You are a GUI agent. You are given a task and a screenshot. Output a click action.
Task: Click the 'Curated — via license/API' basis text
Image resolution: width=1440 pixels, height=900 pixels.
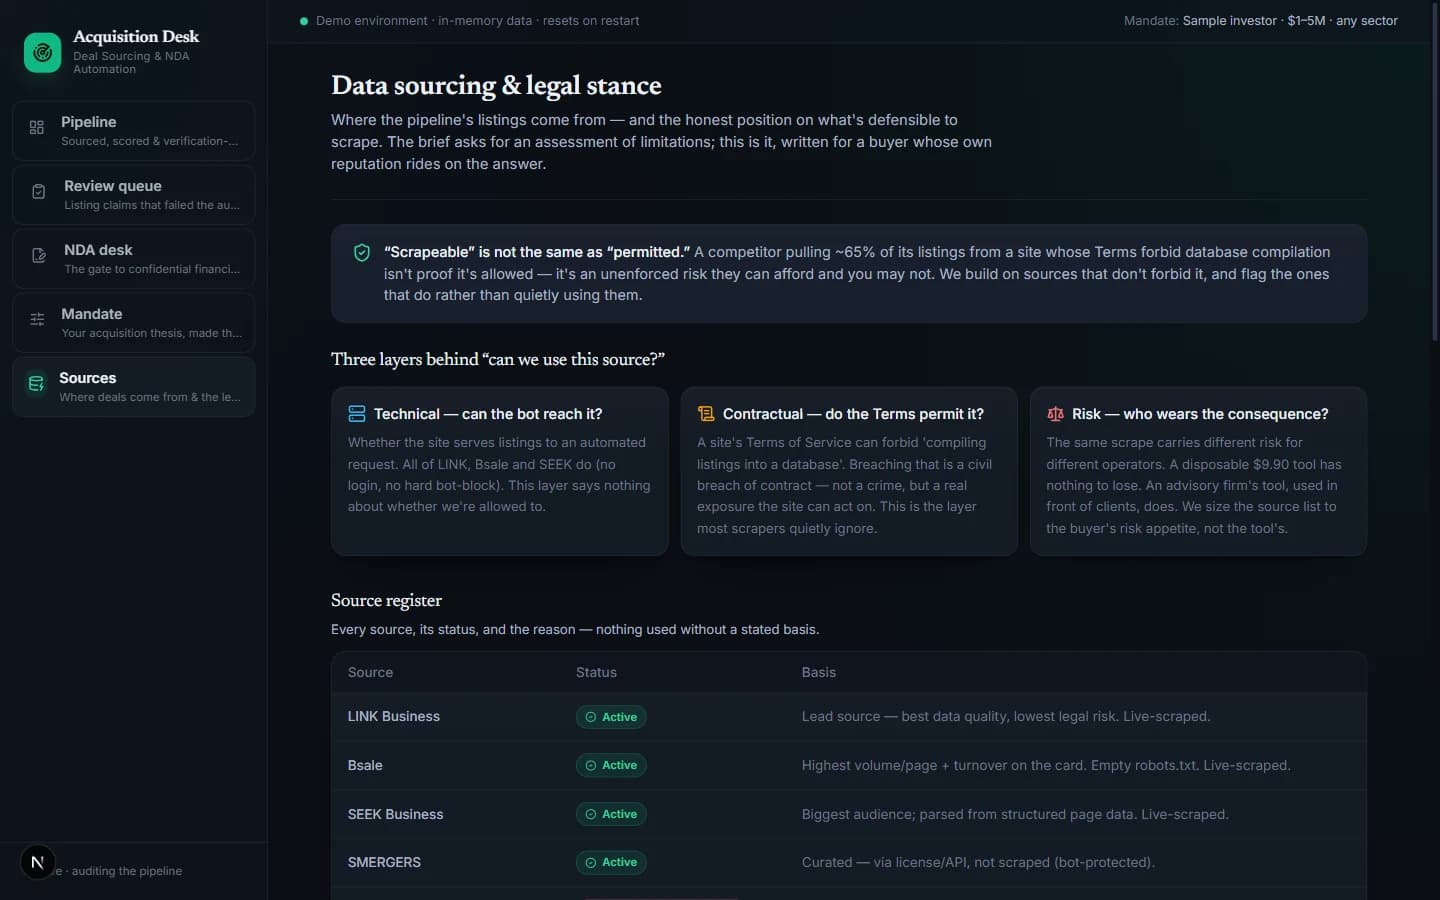[x=978, y=863]
